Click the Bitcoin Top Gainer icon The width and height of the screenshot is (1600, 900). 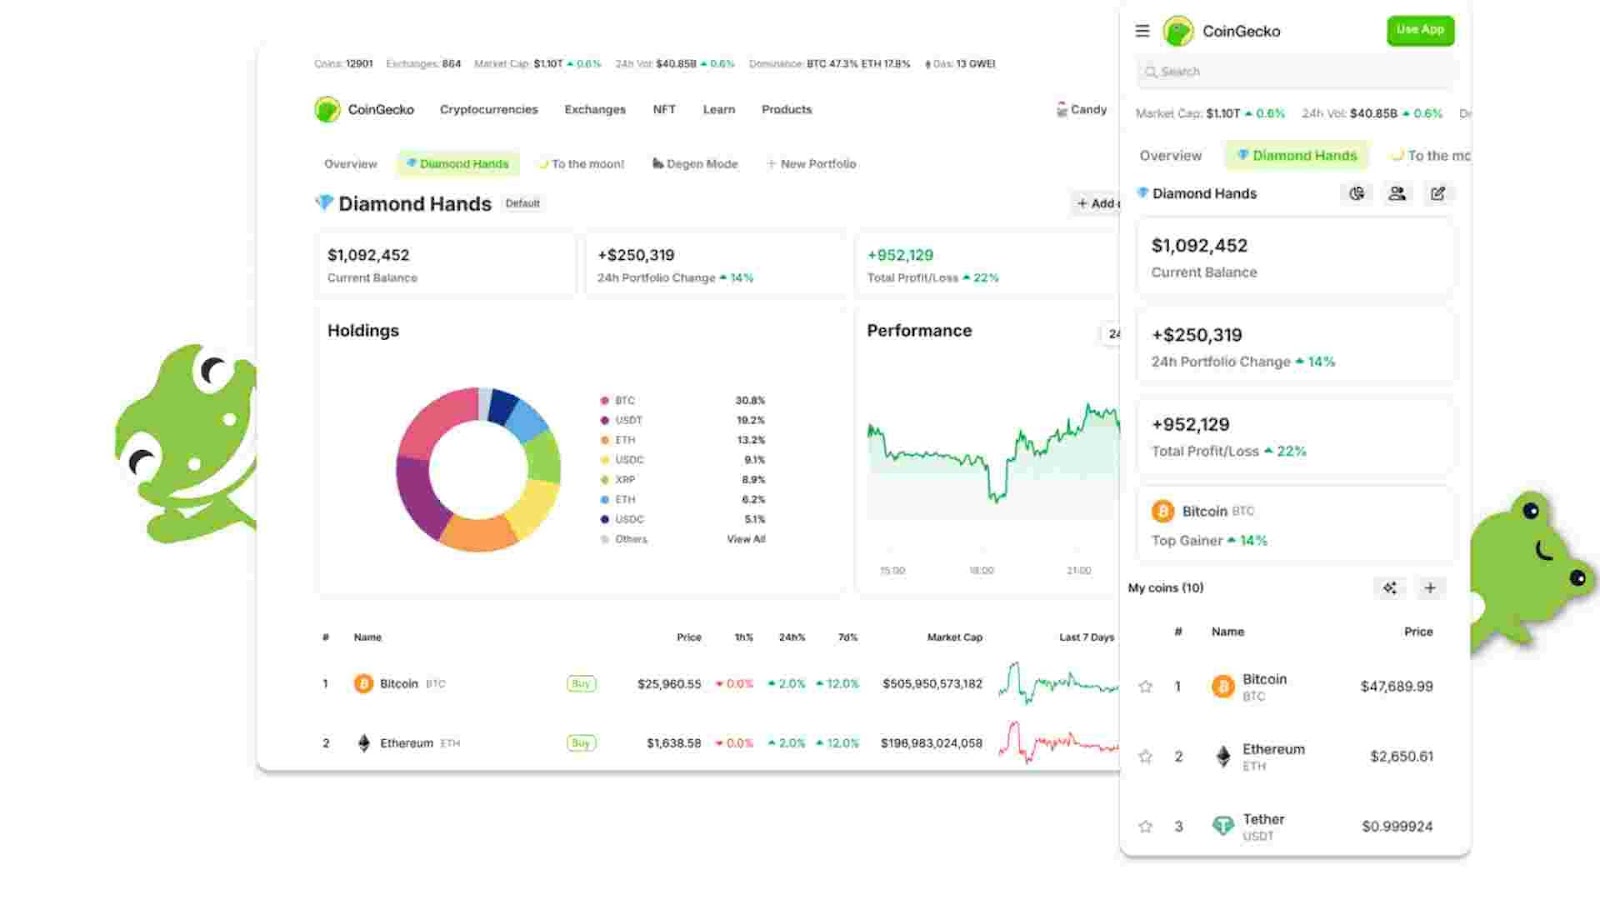1162,511
